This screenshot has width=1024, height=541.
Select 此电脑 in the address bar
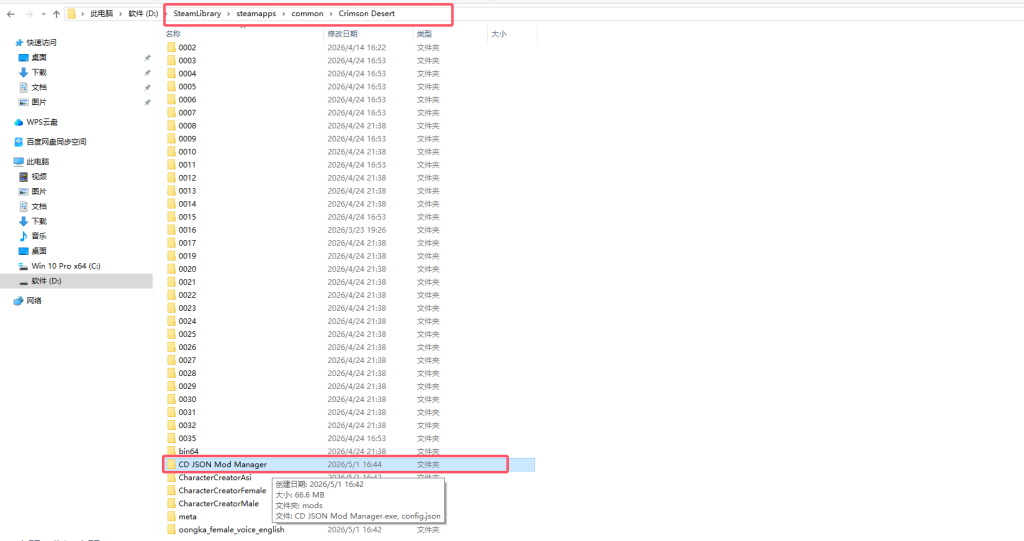(x=101, y=14)
